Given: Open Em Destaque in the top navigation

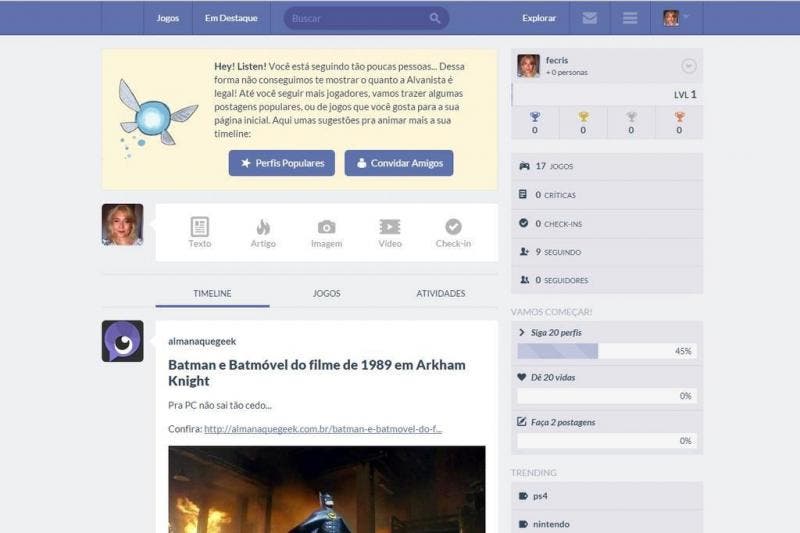Looking at the screenshot, I should (x=231, y=18).
